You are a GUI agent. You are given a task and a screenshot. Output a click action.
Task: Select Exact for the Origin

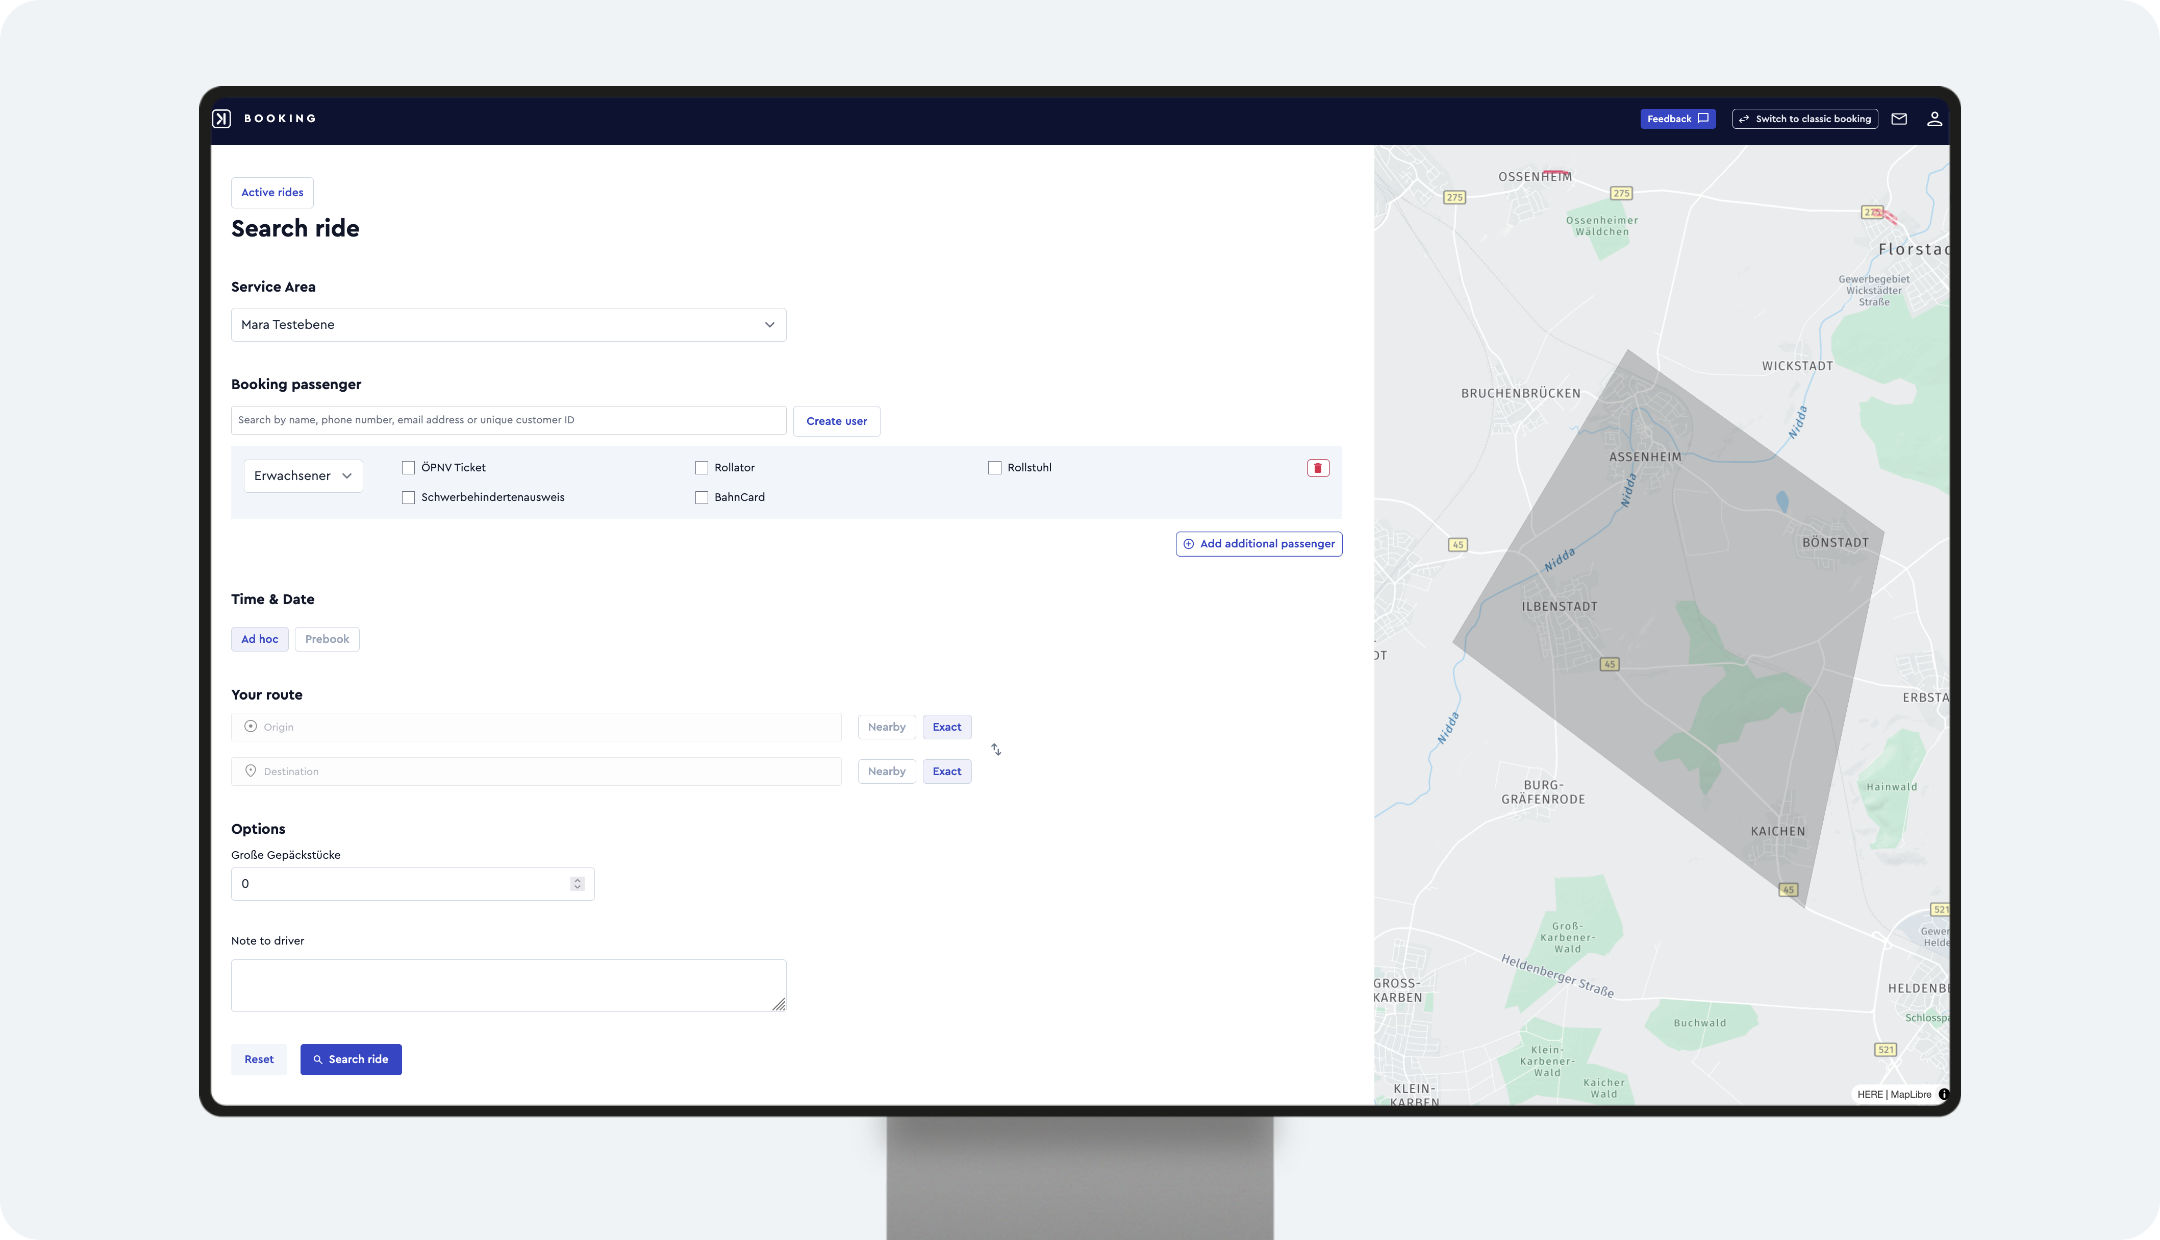point(947,727)
